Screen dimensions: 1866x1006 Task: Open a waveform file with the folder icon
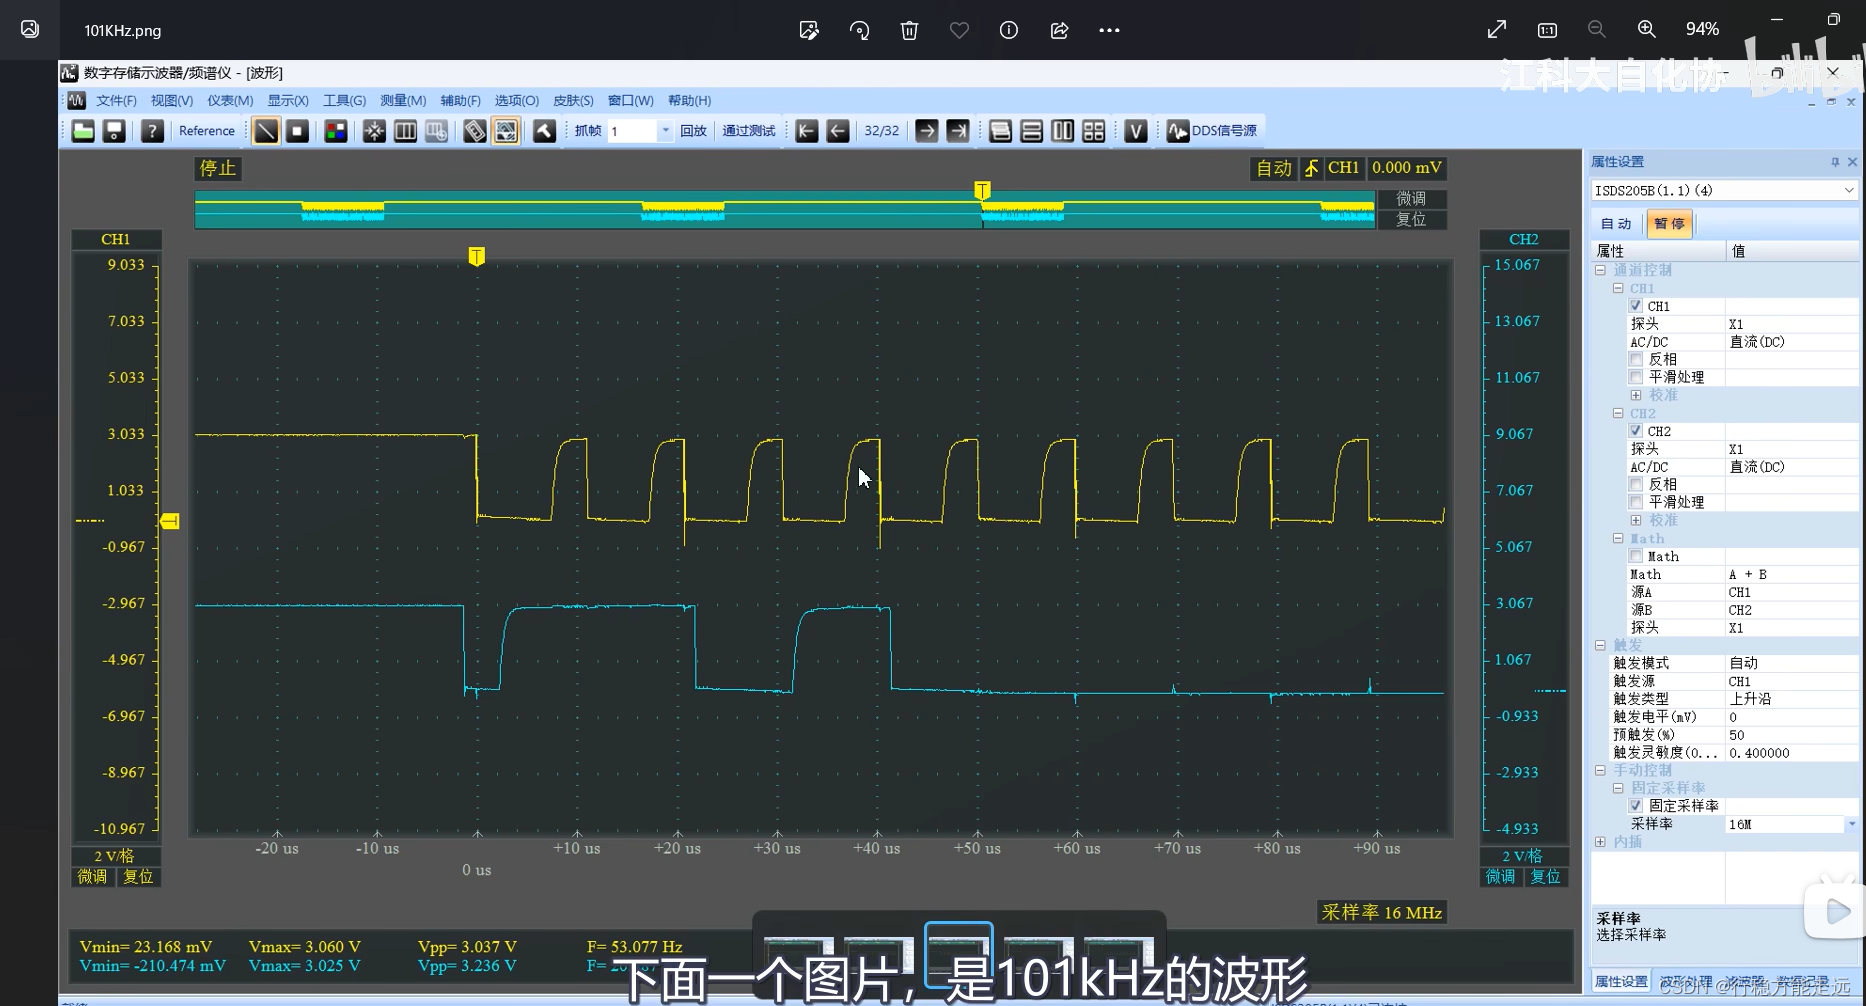tap(83, 131)
